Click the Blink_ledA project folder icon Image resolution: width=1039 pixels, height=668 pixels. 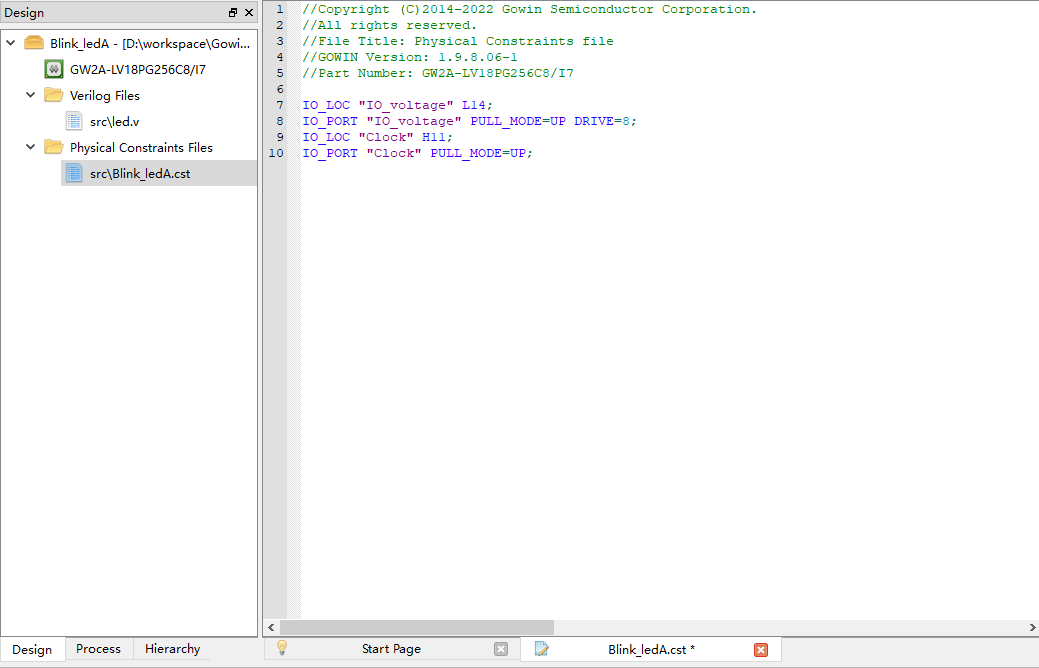[34, 43]
